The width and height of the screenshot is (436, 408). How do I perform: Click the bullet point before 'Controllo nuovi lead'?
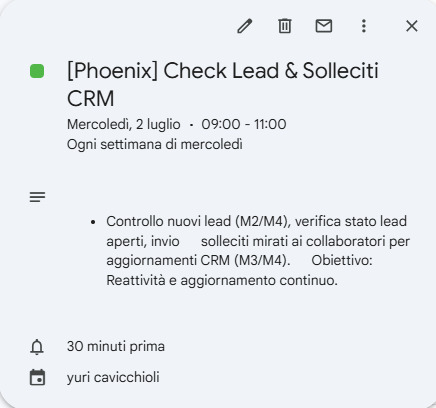point(93,222)
